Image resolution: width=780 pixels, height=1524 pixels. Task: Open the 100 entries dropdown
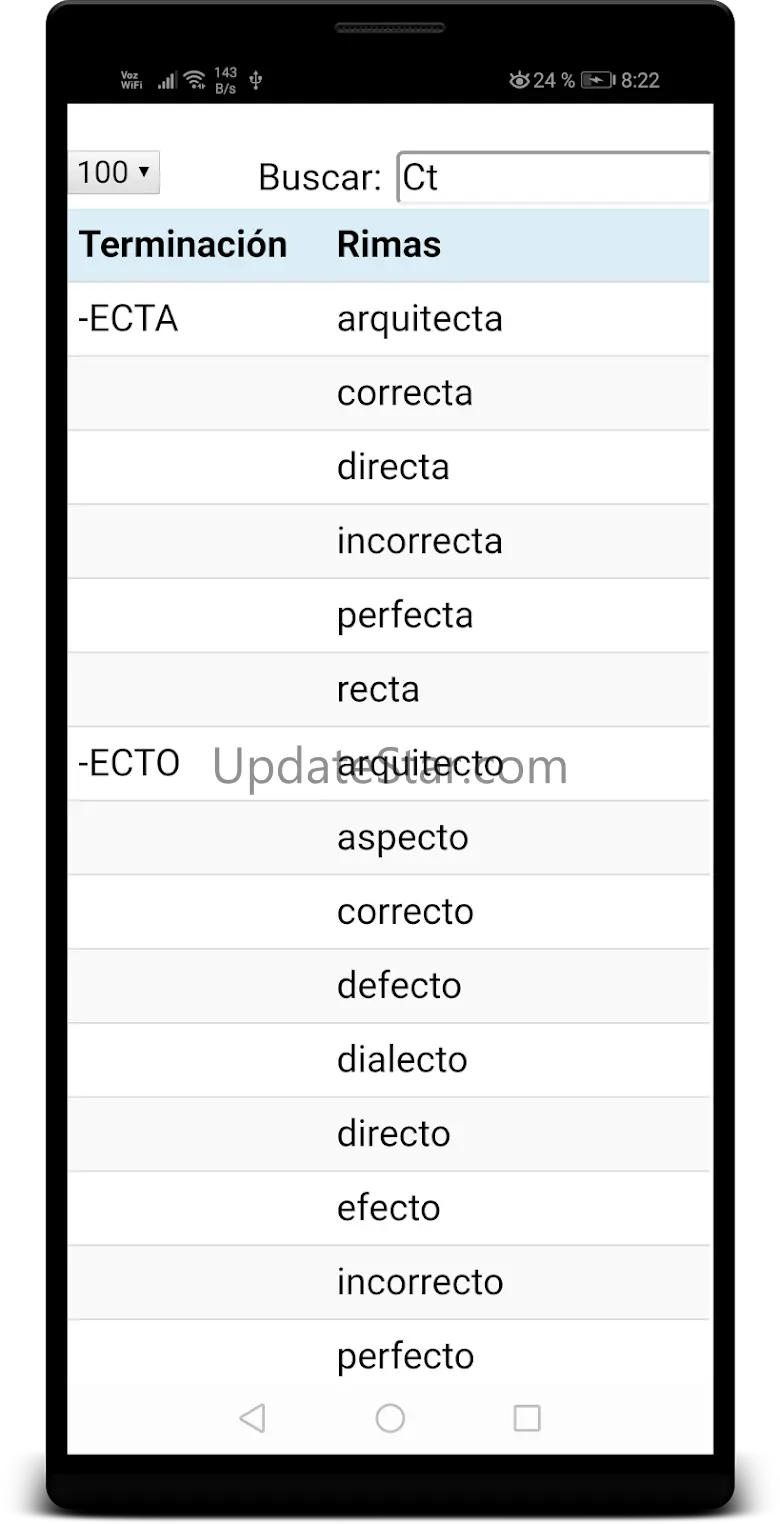tap(114, 172)
